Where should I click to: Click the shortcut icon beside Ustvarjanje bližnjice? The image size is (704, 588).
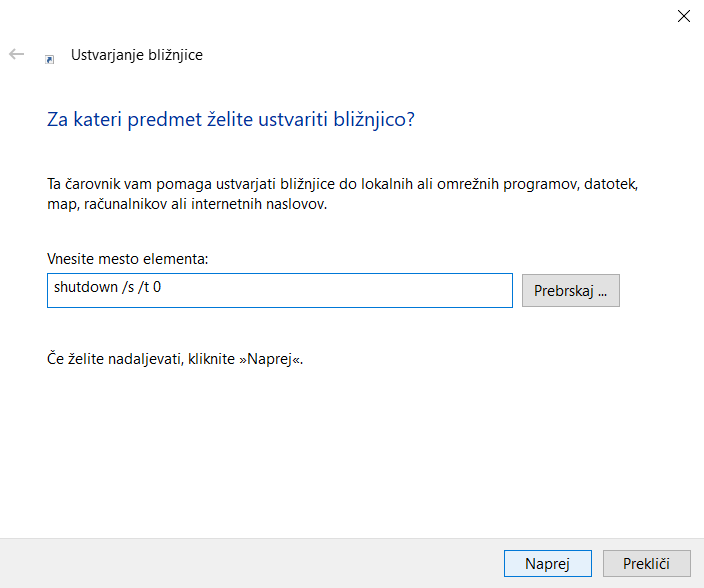(50, 59)
